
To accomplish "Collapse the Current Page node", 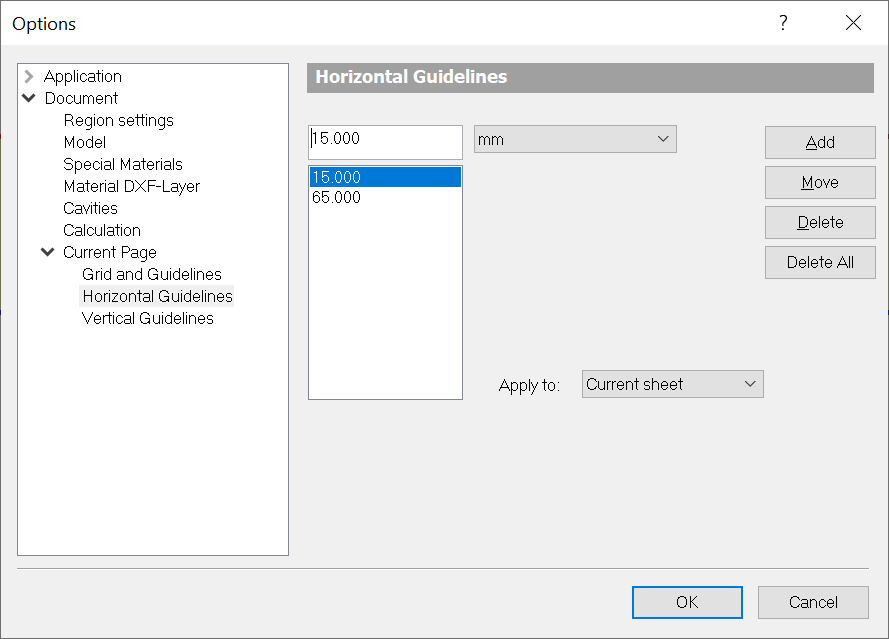I will 48,252.
